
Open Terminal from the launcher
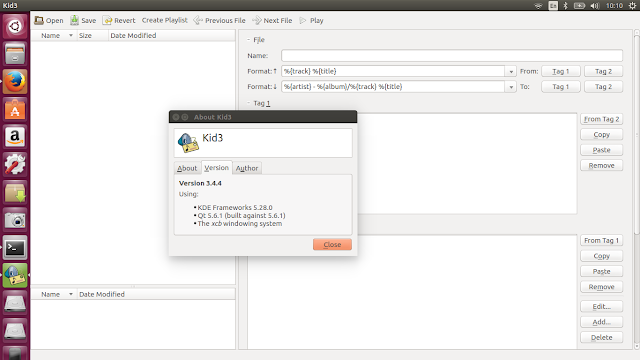point(15,248)
